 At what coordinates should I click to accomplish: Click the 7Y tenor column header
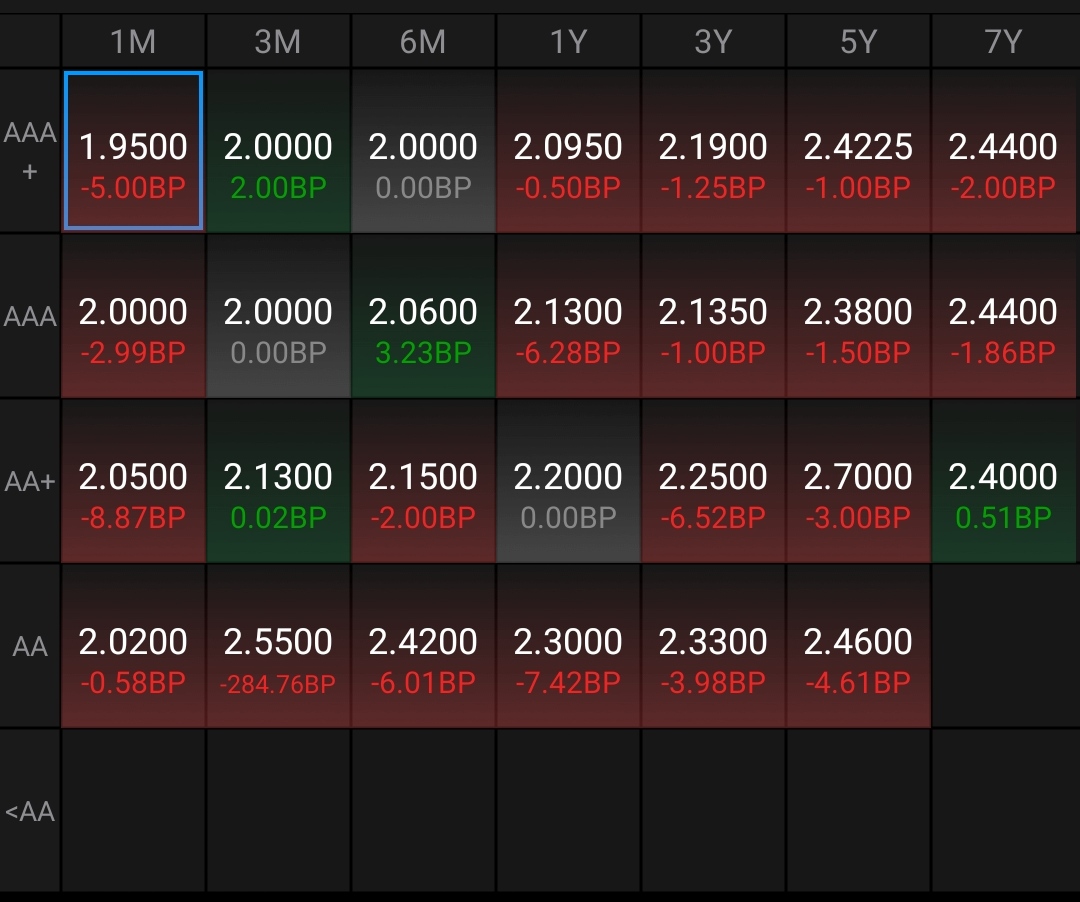[1003, 42]
